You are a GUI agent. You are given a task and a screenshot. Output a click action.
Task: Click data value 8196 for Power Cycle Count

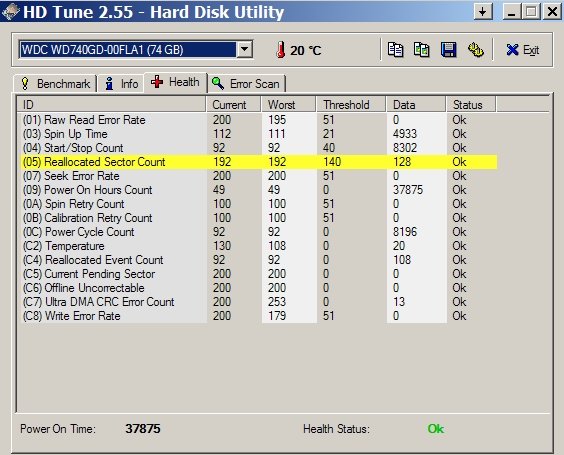405,232
